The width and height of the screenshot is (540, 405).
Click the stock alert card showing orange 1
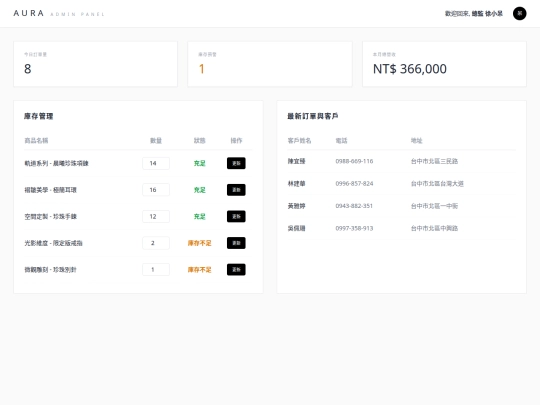point(270,64)
